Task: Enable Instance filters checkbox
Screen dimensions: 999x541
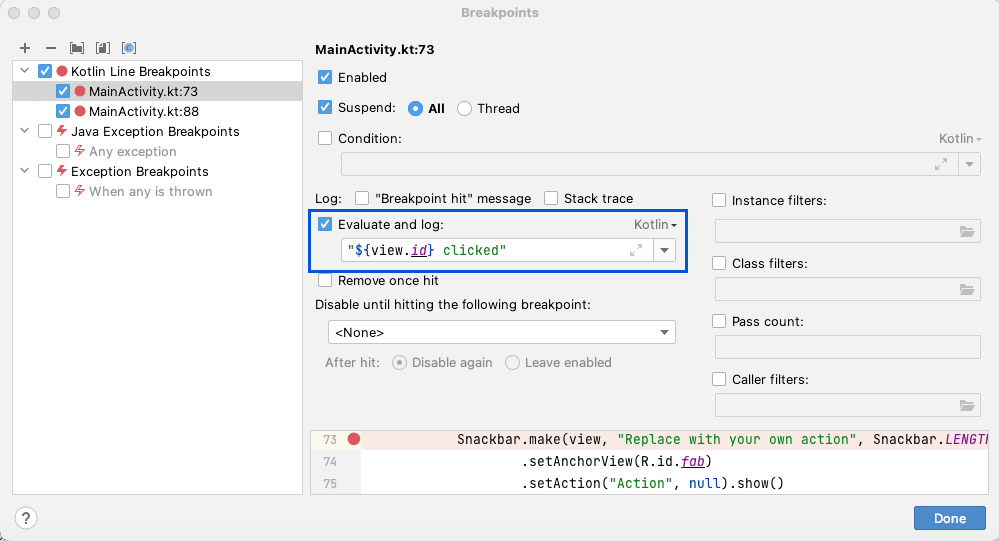Action: [719, 200]
